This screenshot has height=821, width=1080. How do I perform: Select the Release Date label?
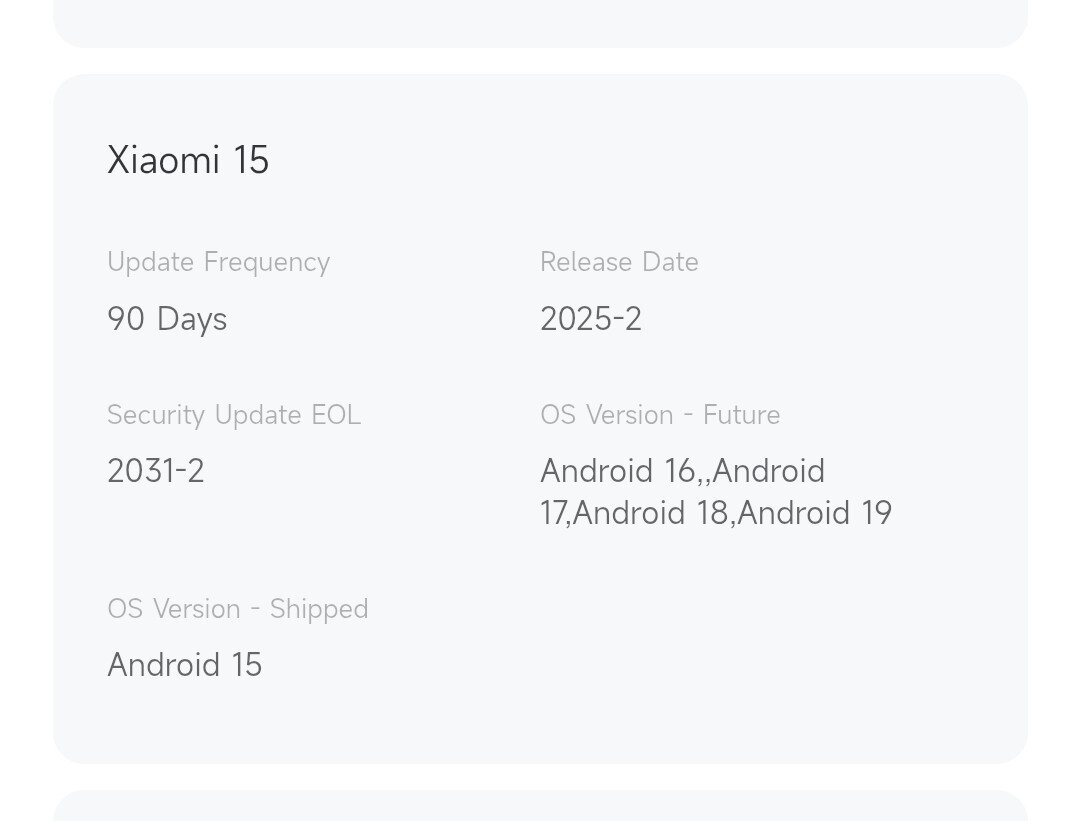click(x=619, y=262)
